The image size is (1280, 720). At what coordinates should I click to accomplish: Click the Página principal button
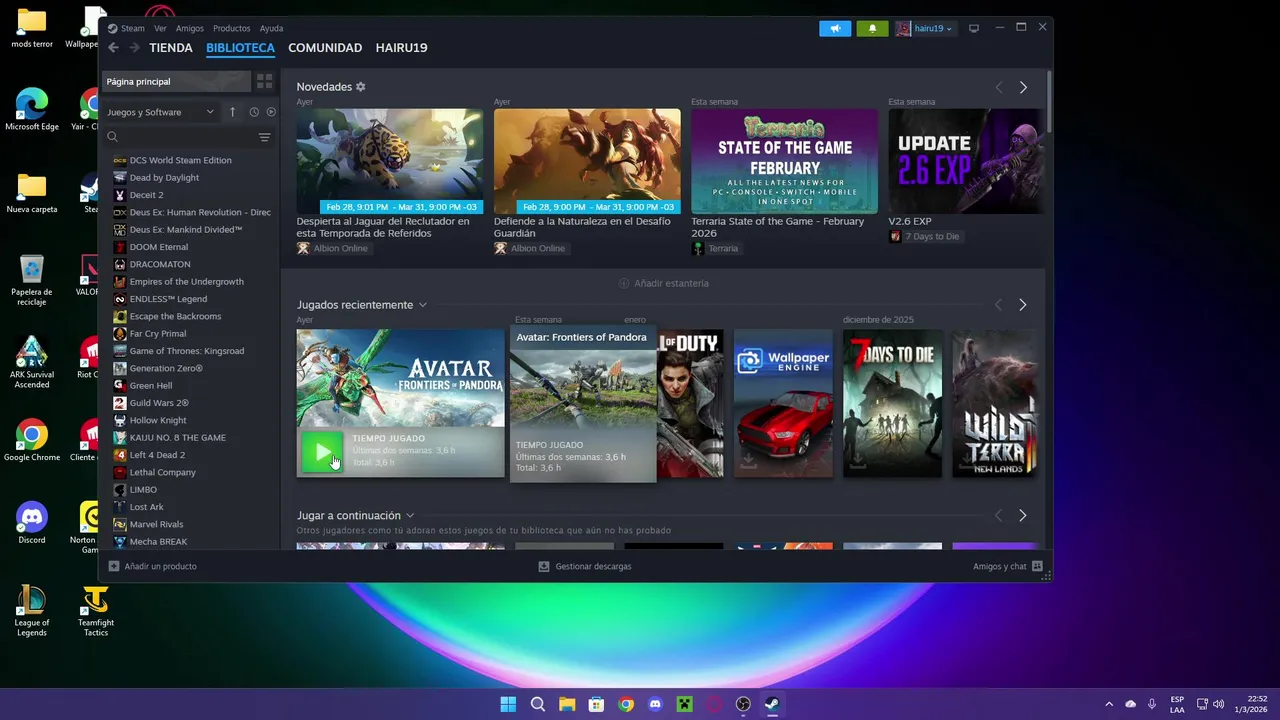[x=175, y=81]
